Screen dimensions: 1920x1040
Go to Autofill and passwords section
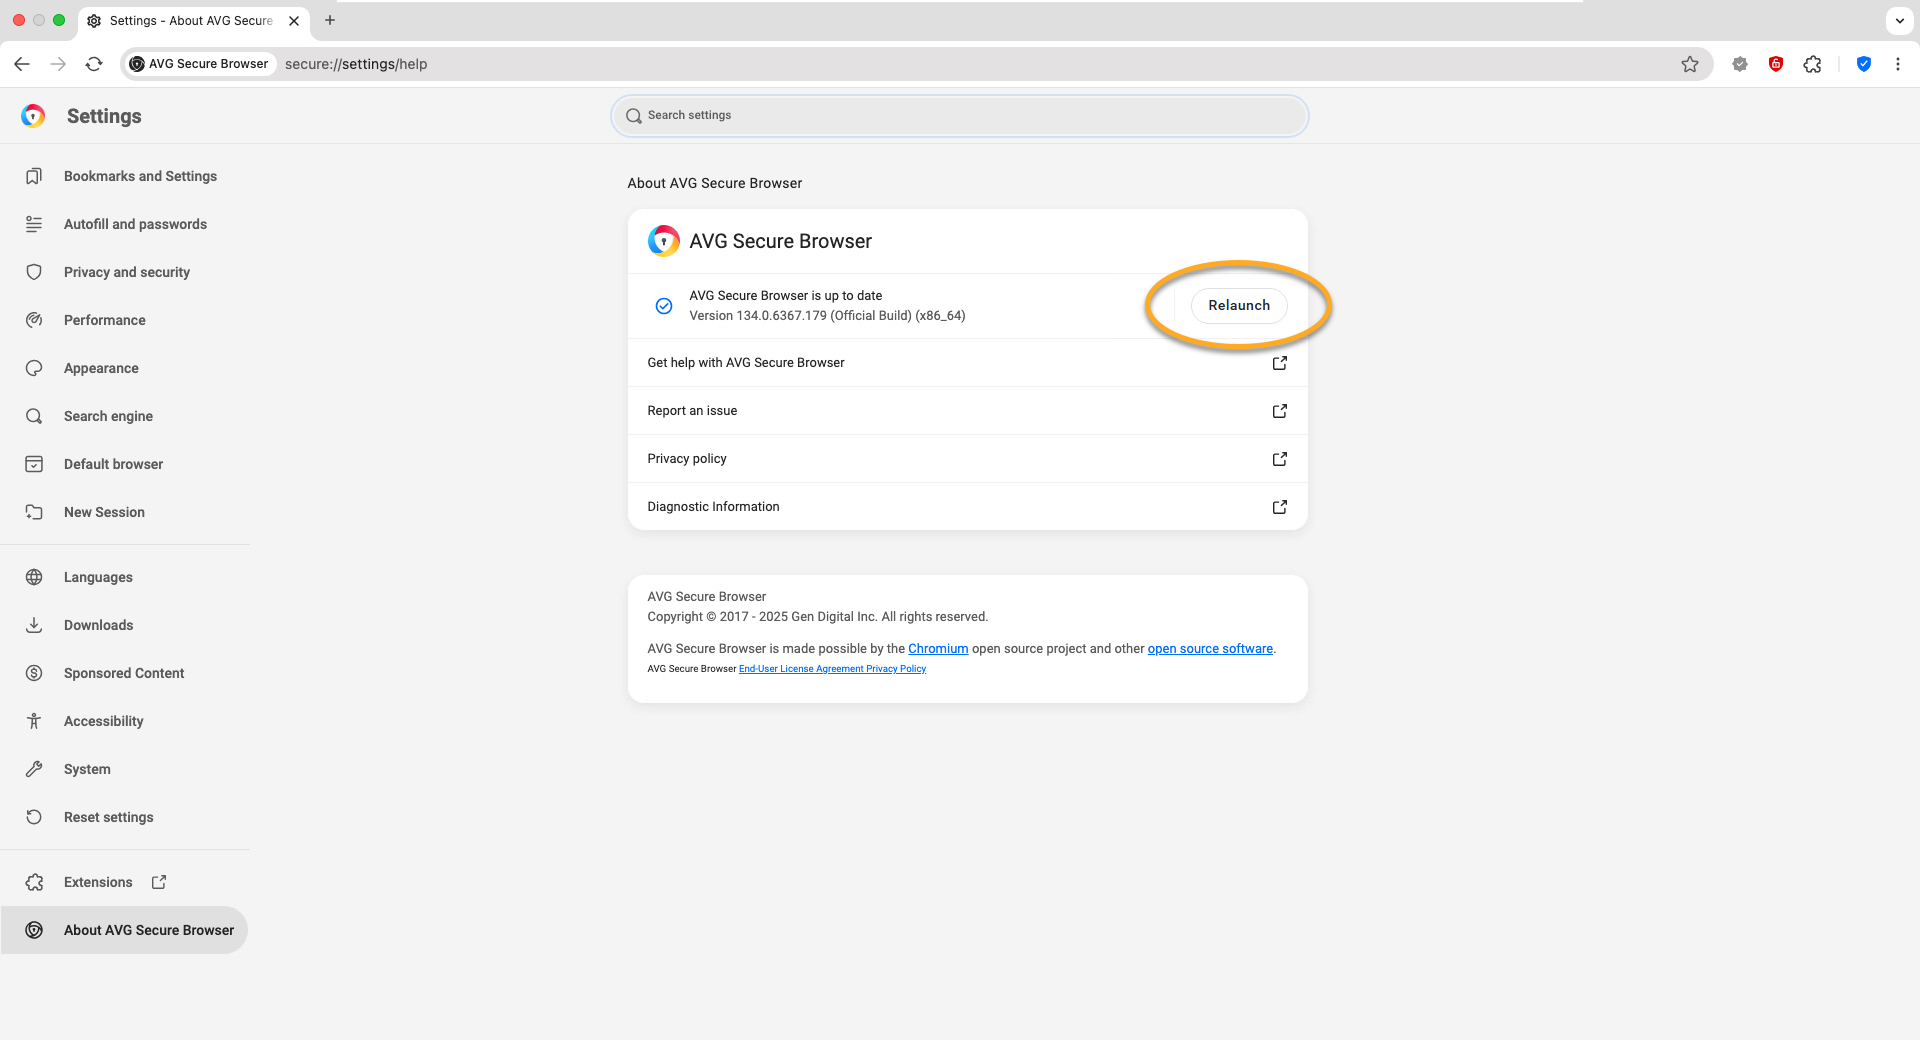tap(135, 224)
